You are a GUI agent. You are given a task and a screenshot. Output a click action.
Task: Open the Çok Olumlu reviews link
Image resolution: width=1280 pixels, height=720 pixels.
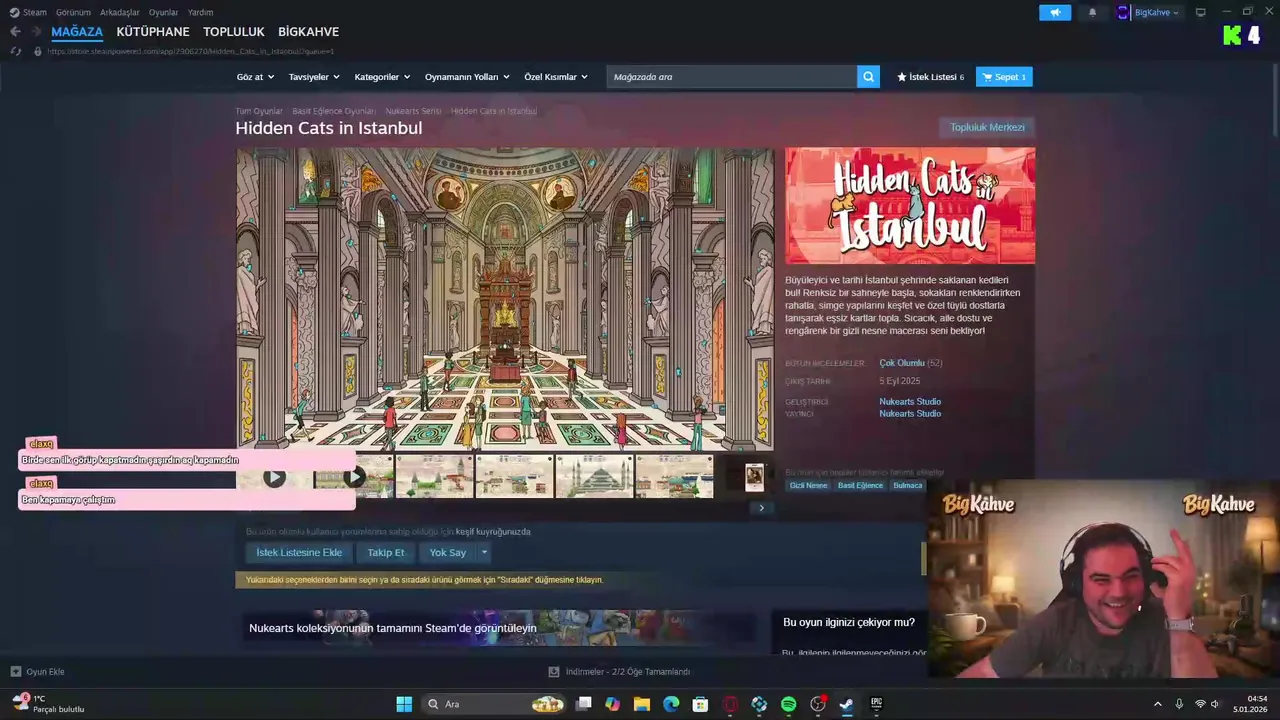click(902, 363)
